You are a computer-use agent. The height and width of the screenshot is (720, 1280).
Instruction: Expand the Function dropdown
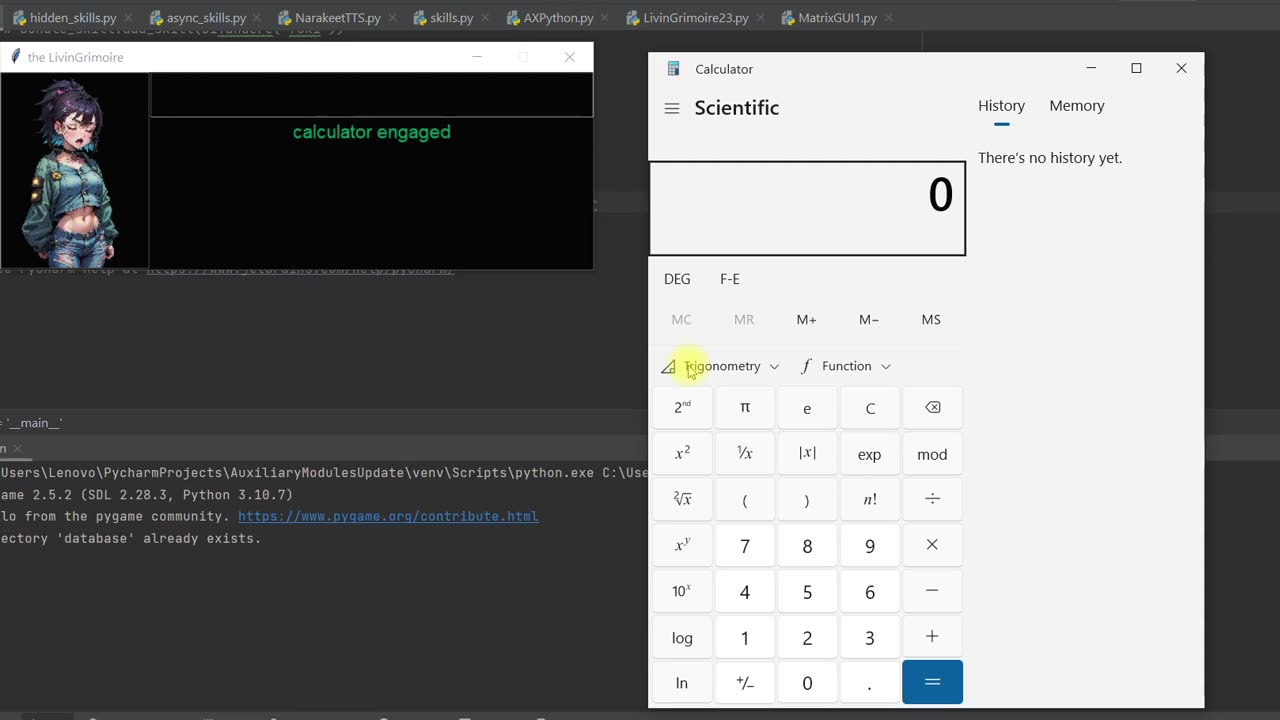(847, 366)
